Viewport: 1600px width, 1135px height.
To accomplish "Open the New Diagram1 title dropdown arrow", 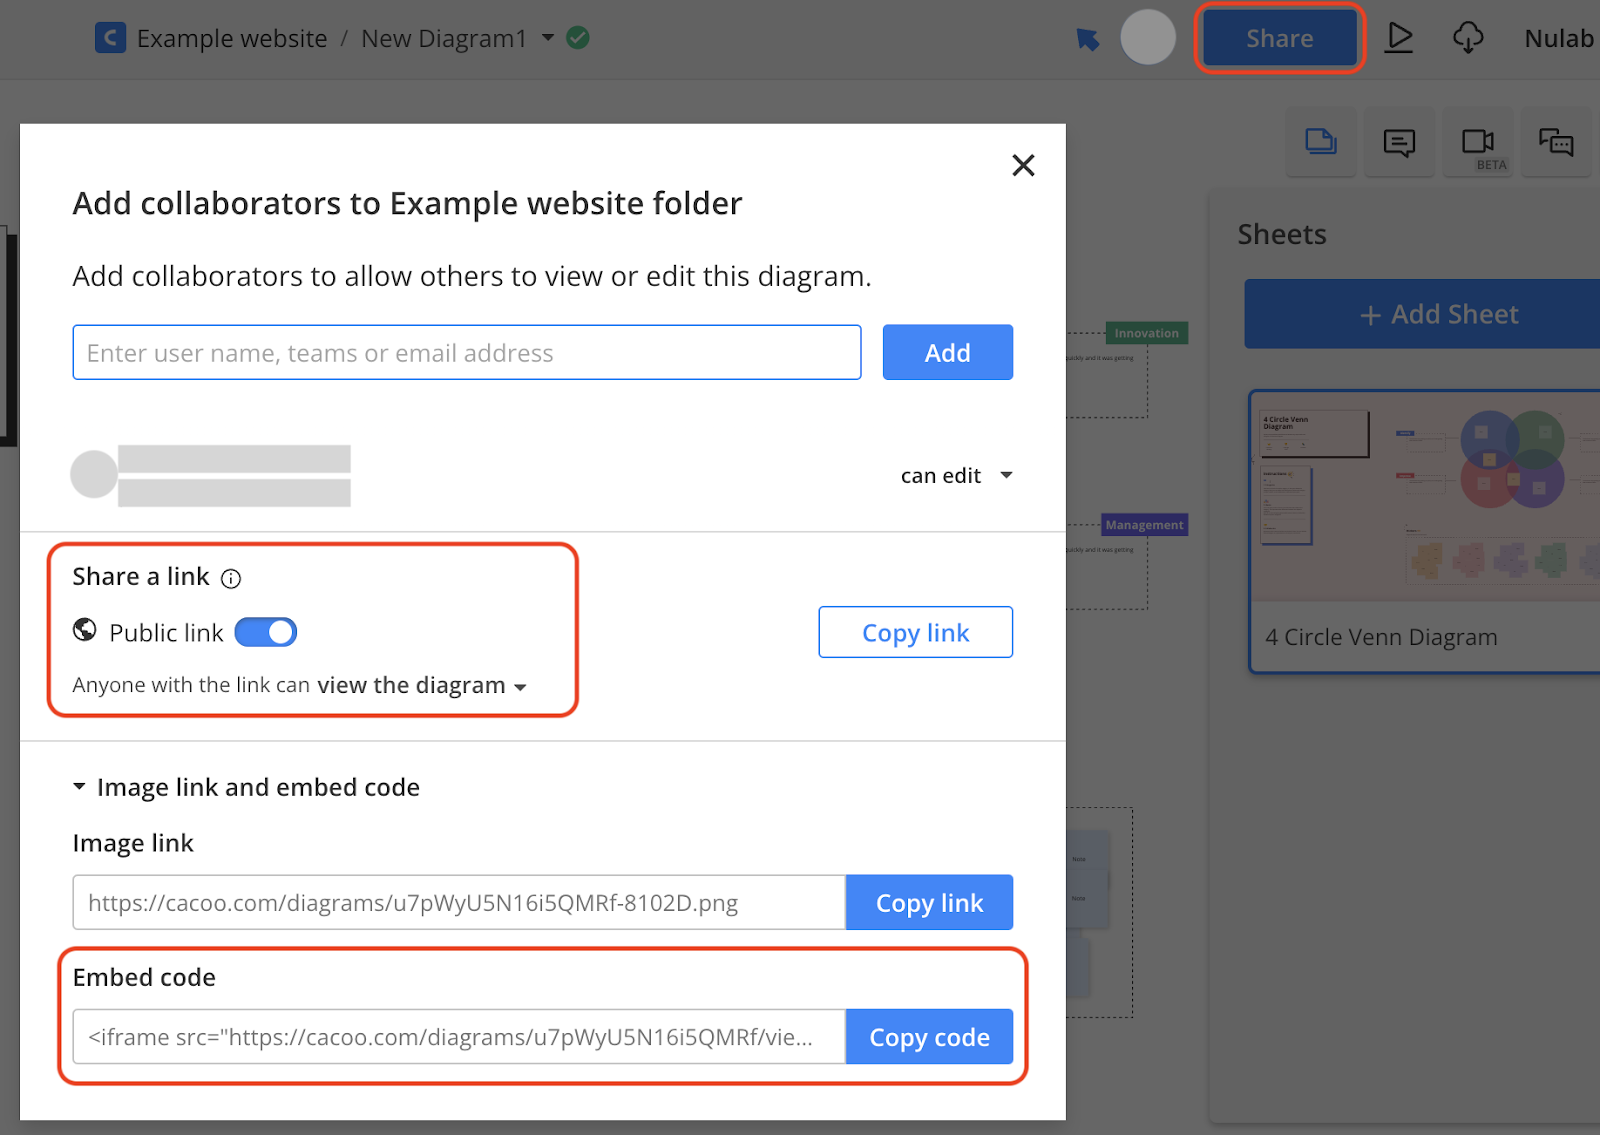I will tap(548, 38).
